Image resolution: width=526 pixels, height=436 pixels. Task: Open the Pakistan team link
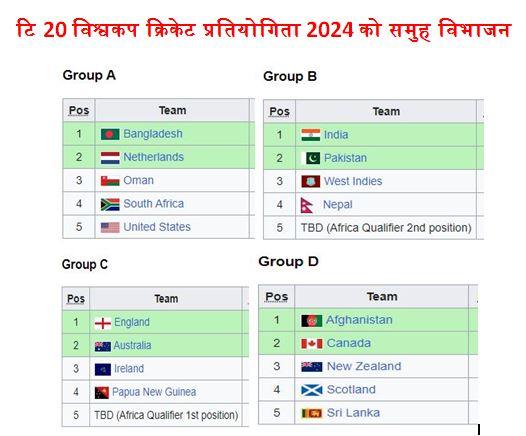point(345,158)
